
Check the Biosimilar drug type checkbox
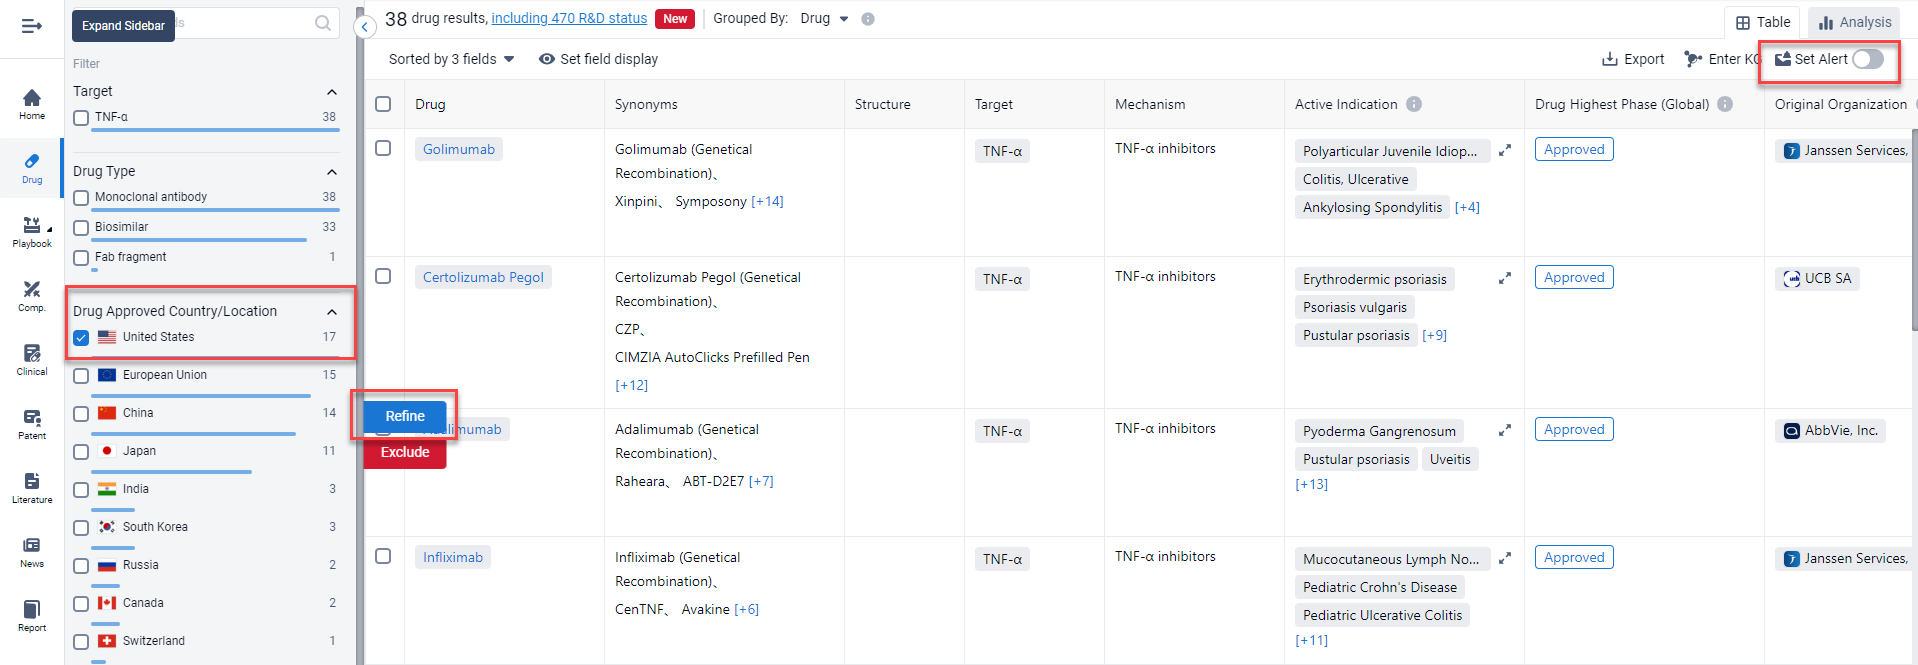click(81, 228)
